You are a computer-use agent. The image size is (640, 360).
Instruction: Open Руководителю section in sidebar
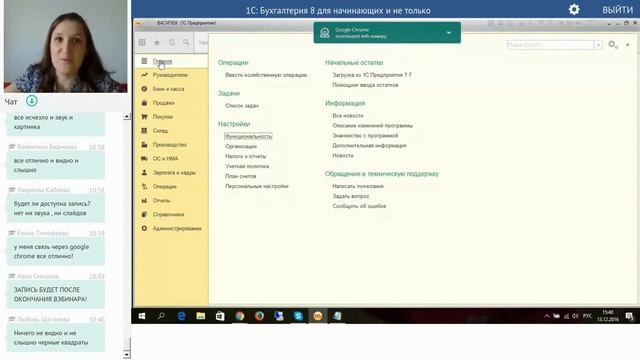(x=171, y=75)
